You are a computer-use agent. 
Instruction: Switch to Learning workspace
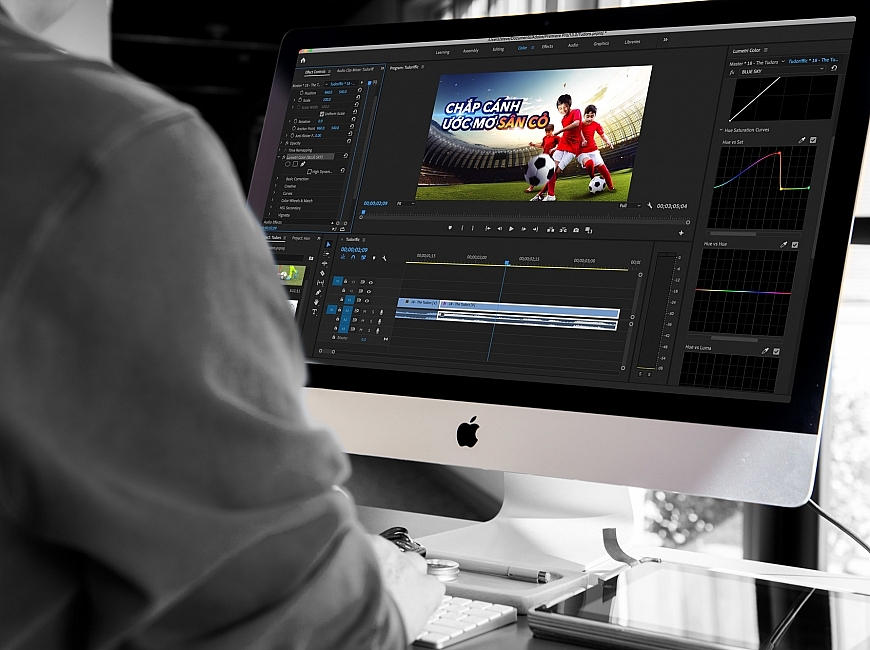tap(442, 52)
